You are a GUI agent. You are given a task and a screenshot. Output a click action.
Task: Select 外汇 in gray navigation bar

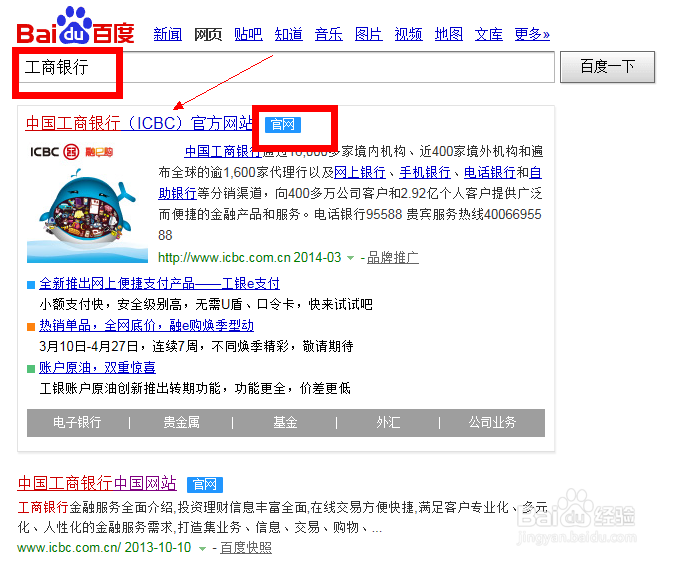[388, 423]
